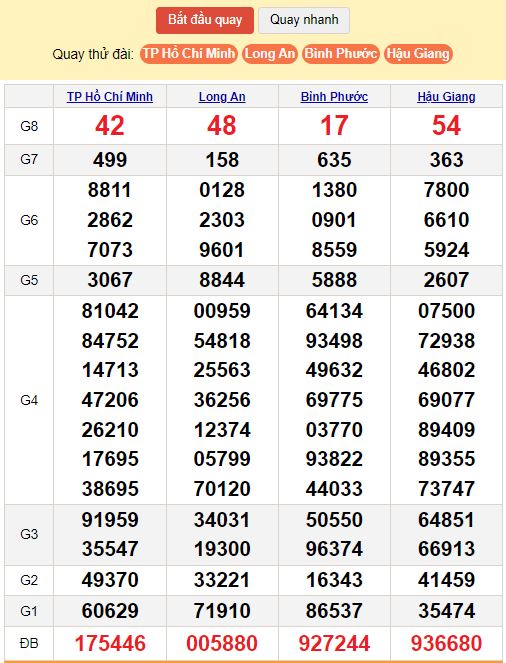Open Bình Phước column header link

(x=334, y=97)
